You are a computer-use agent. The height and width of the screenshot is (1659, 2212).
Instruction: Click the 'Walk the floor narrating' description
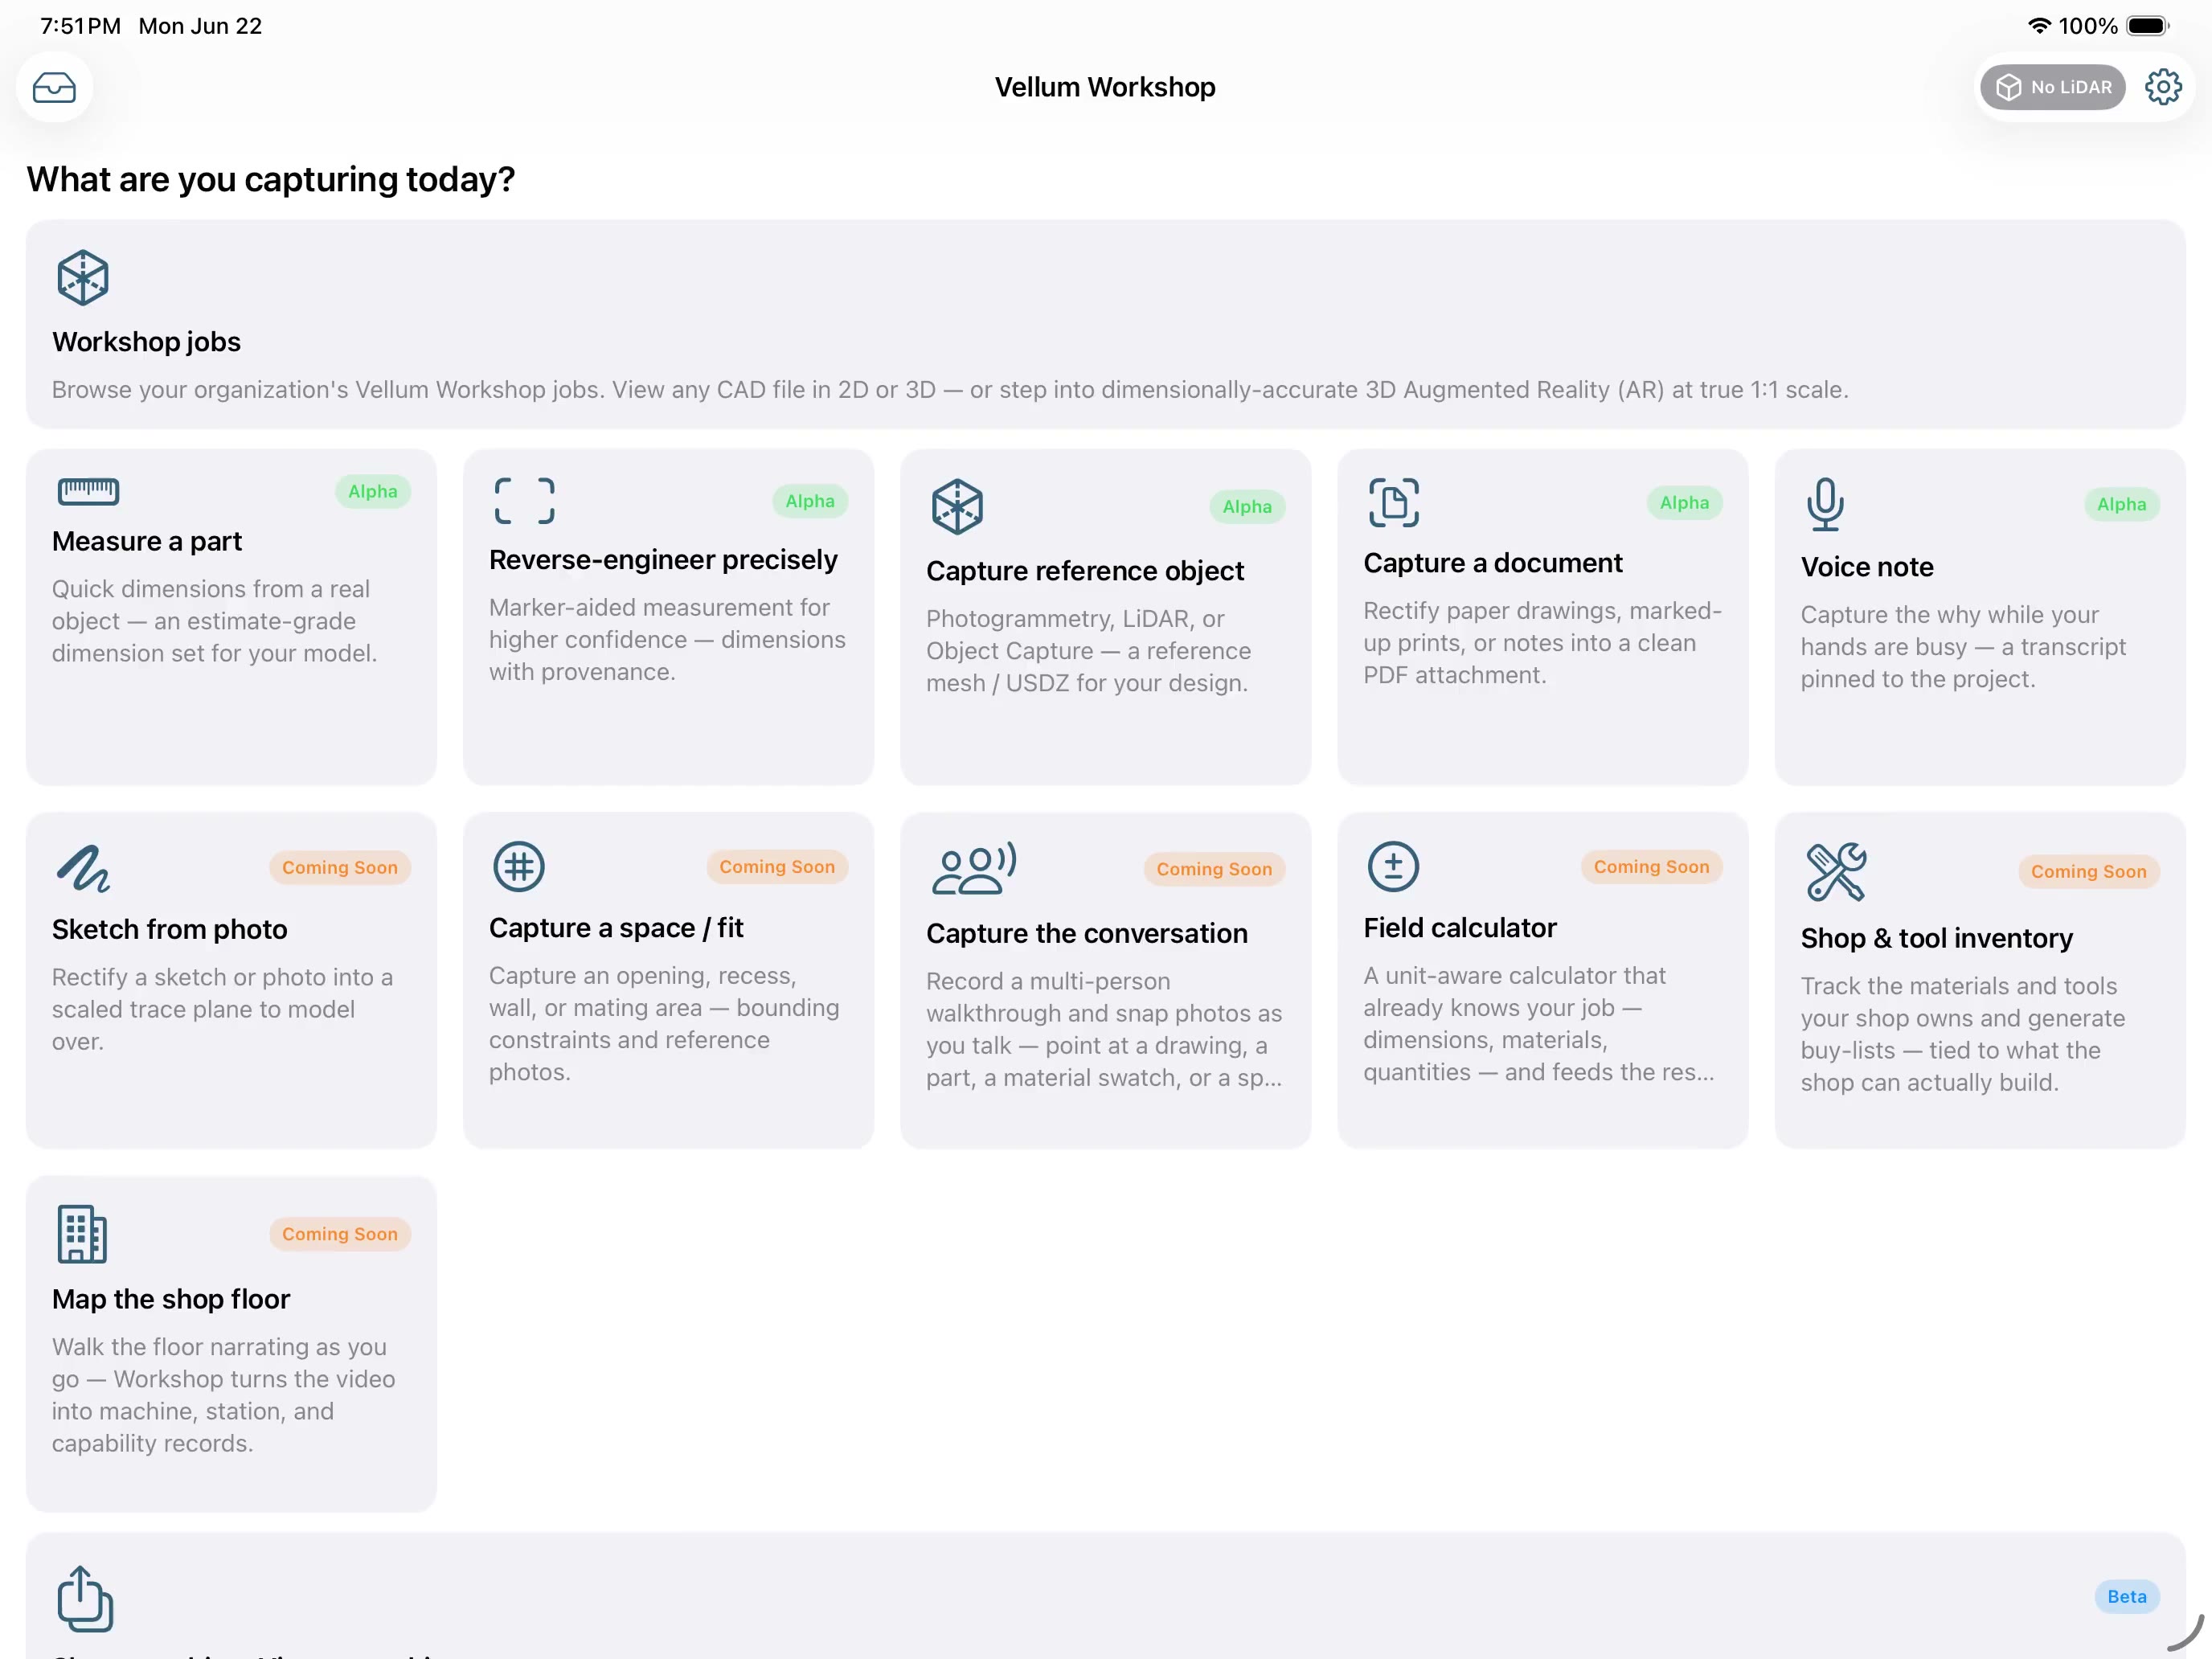point(224,1396)
